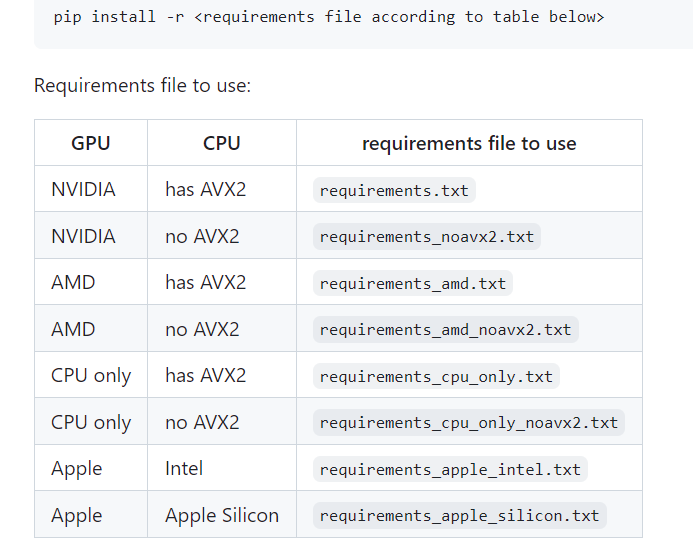Click the requirements_apple_intel.txt code label

pyautogui.click(x=450, y=469)
